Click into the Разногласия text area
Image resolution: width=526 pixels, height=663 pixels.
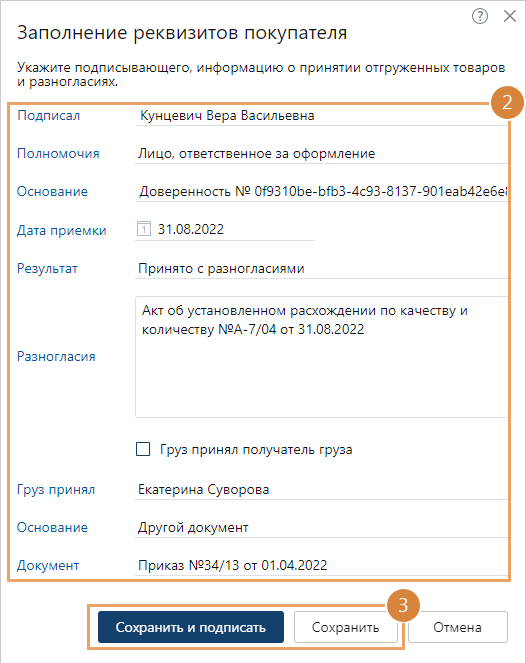pyautogui.click(x=322, y=357)
